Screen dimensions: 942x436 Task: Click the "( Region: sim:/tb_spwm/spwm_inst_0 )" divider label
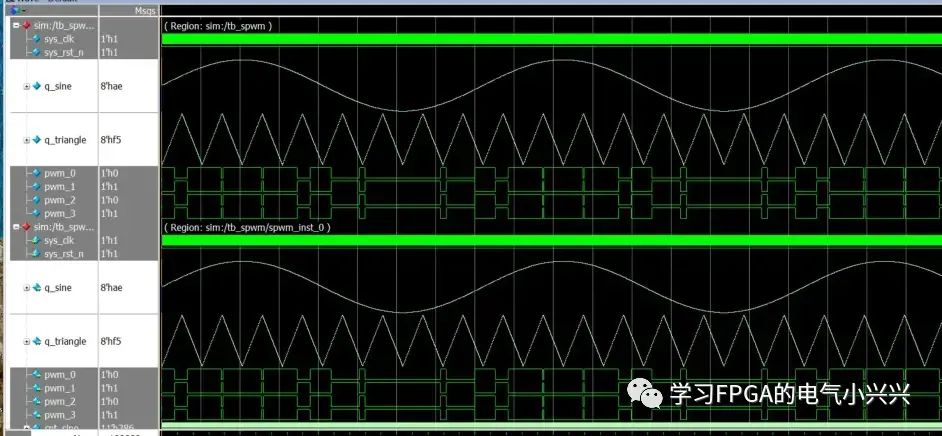click(248, 228)
